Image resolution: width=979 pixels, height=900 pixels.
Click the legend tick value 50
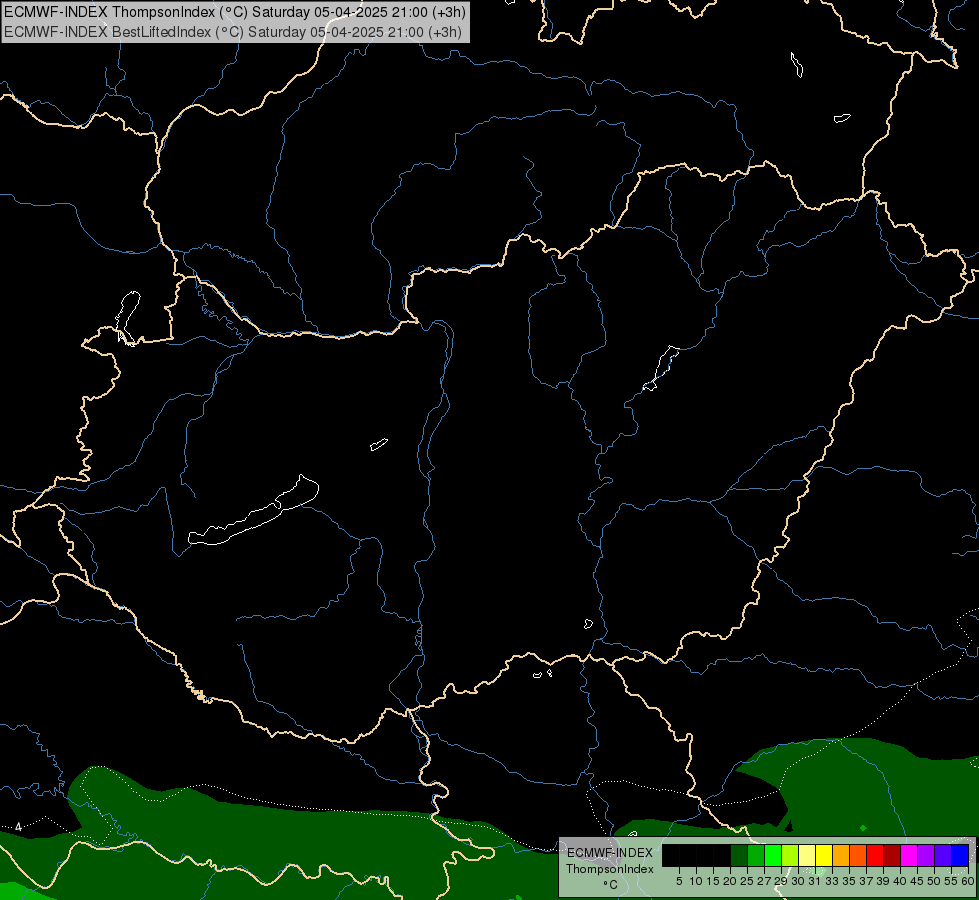[x=934, y=881]
